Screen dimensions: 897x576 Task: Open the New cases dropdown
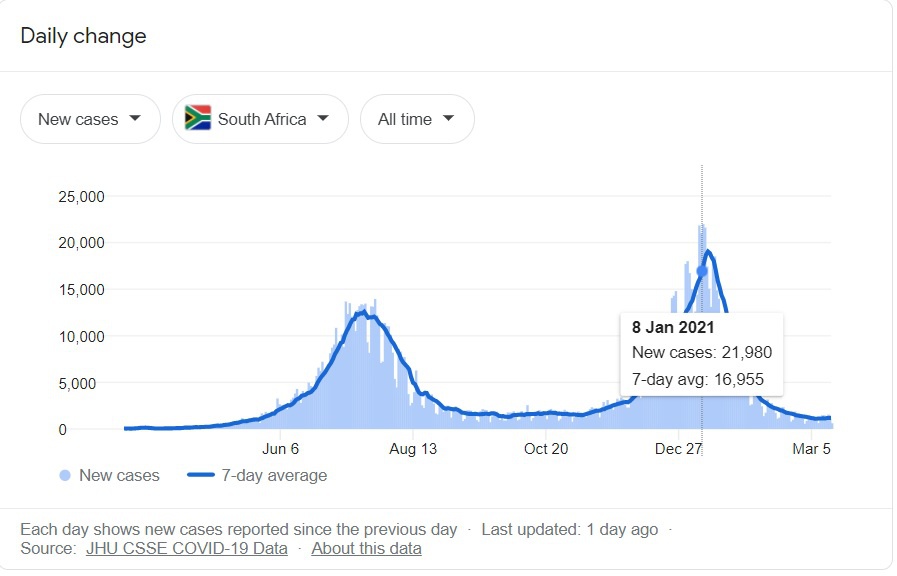[x=90, y=119]
